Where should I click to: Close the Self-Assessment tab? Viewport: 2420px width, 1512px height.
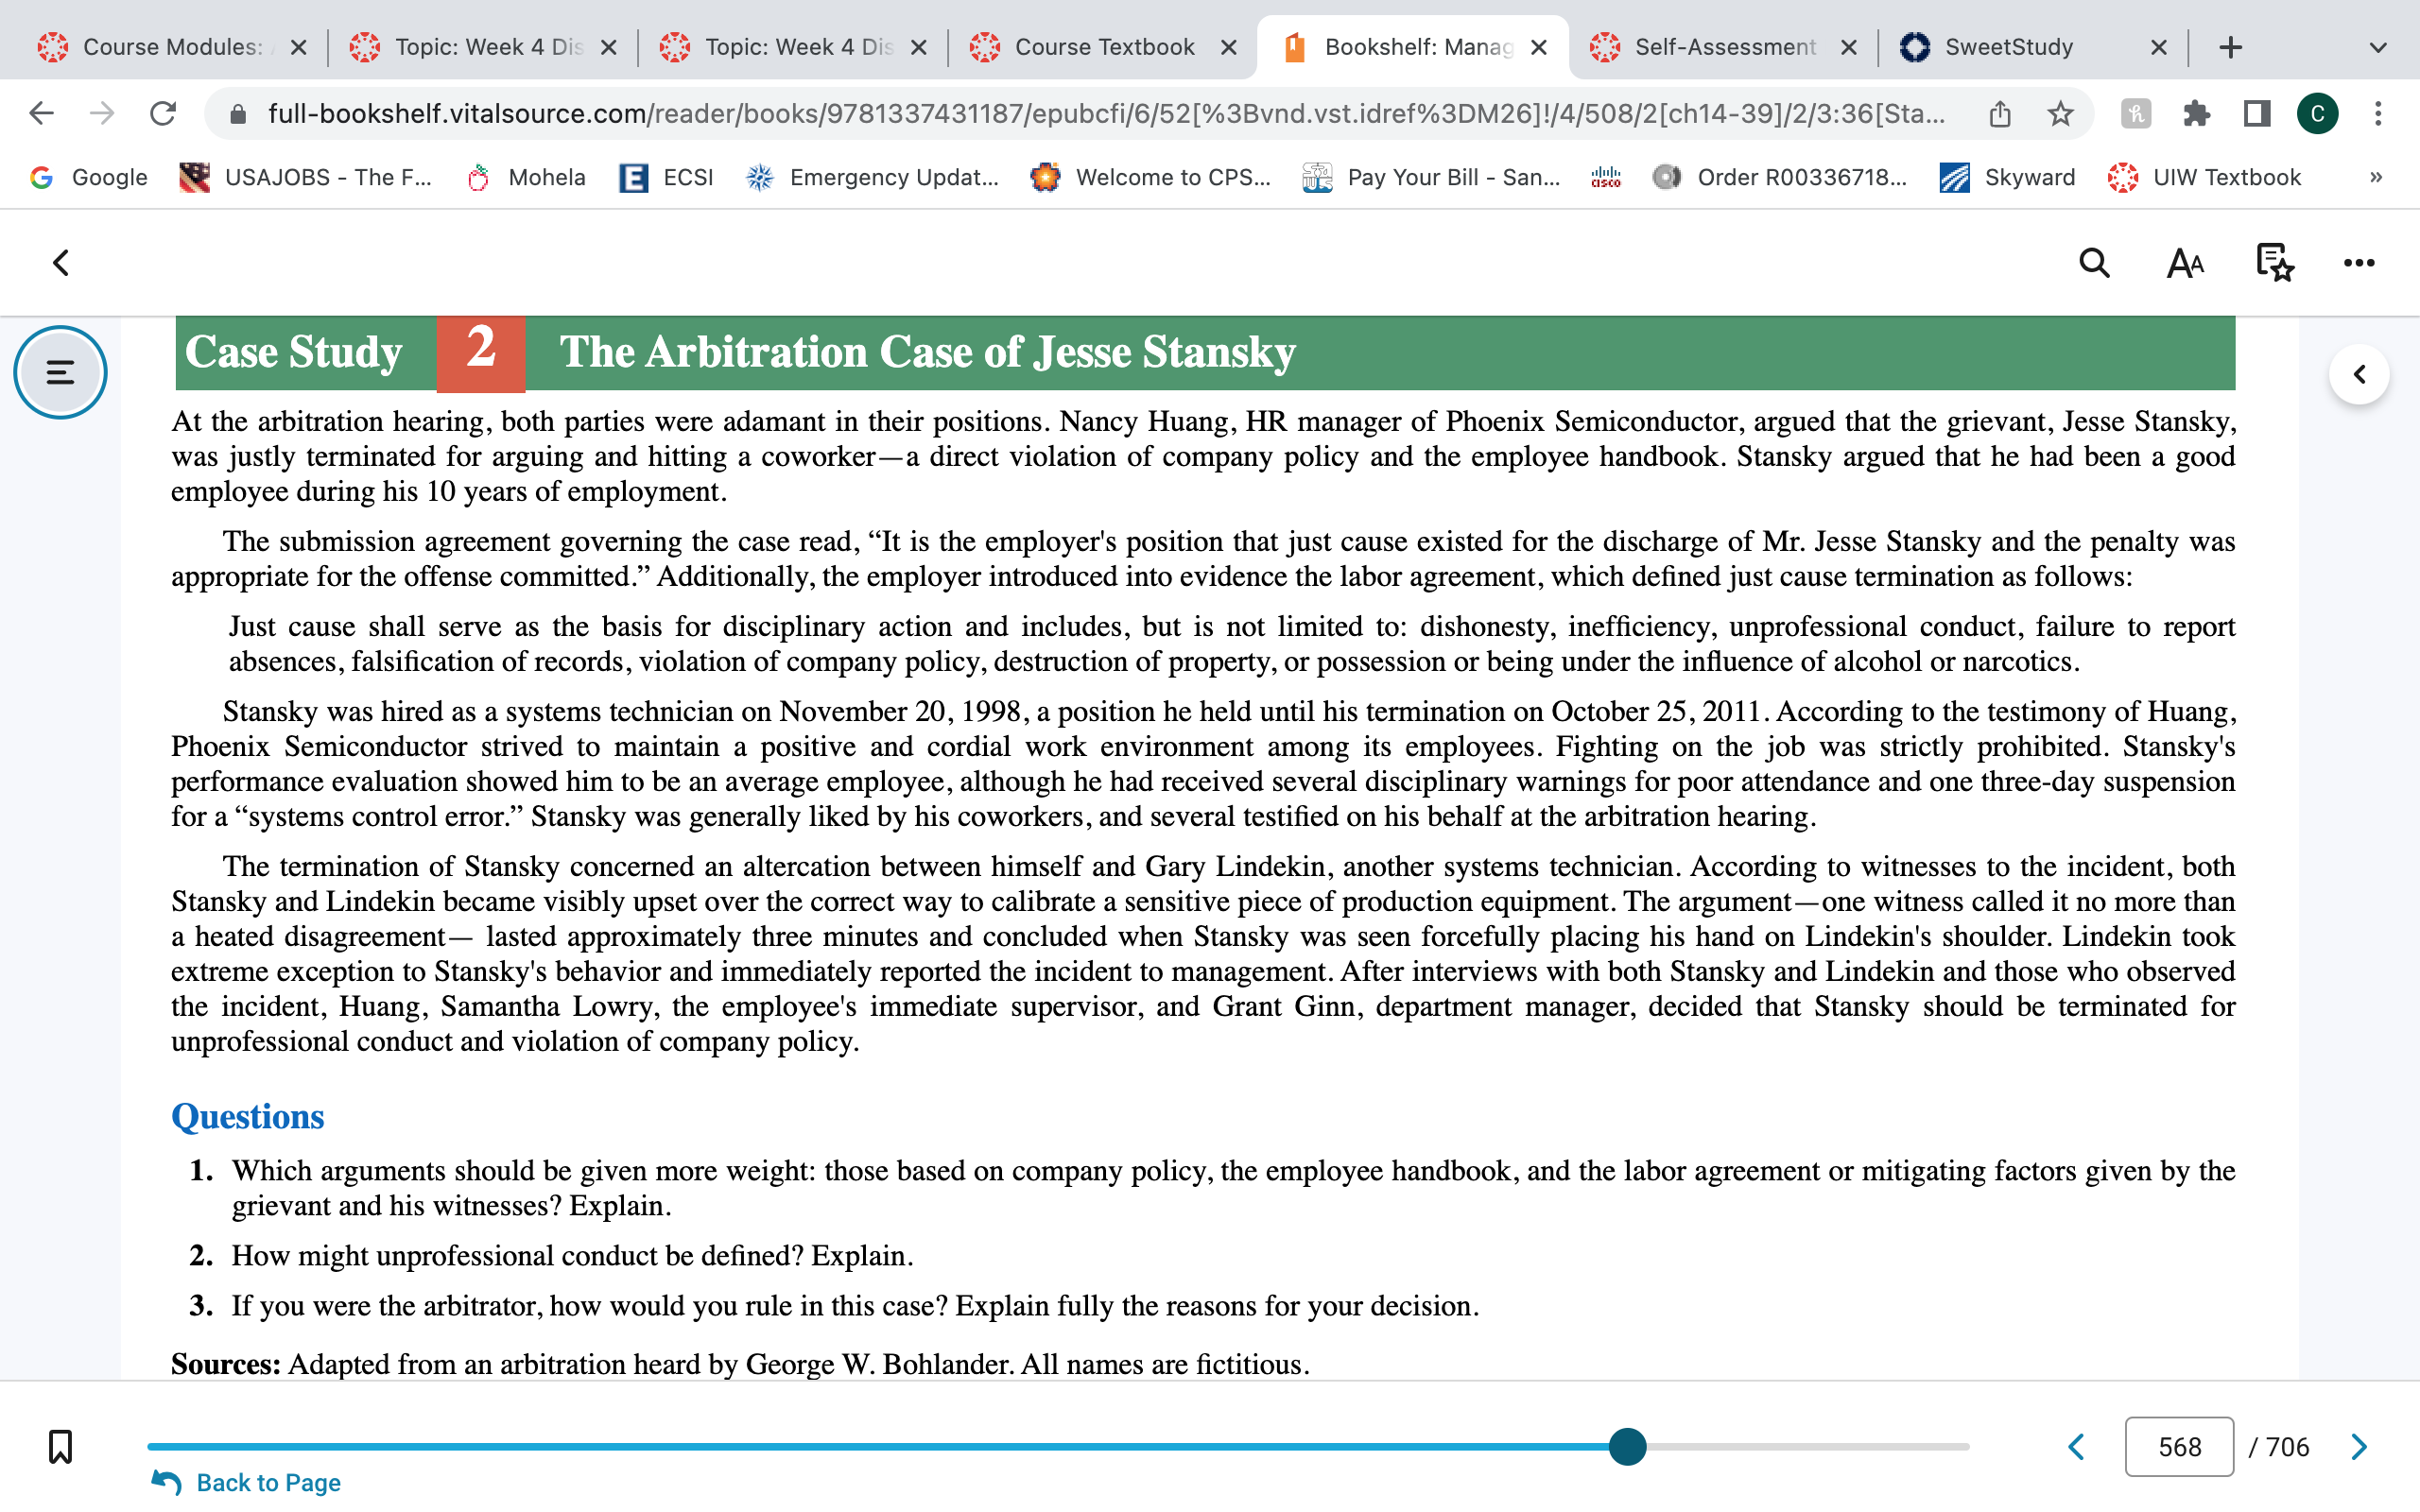1849,47
